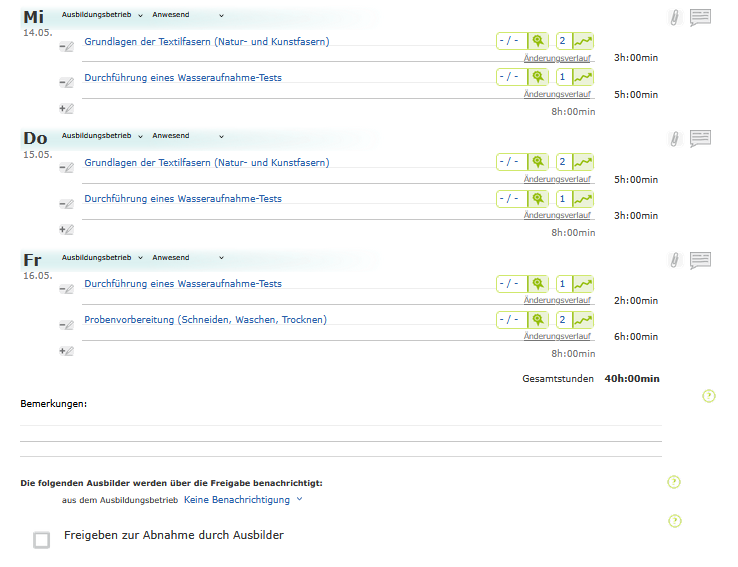Screen dimensions: 738x567
Task: Open Ausbildungsbetrieb dropdown for Mittwoch
Action: (102, 15)
